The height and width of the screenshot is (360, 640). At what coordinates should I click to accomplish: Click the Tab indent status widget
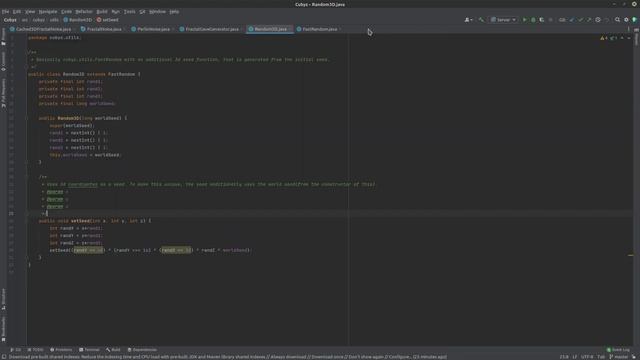click(601, 357)
